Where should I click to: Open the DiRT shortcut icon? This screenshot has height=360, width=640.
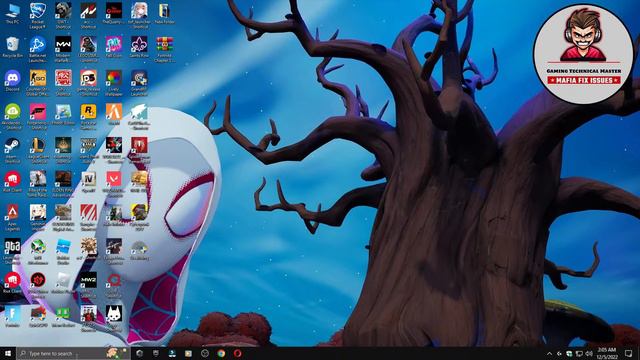tap(63, 16)
